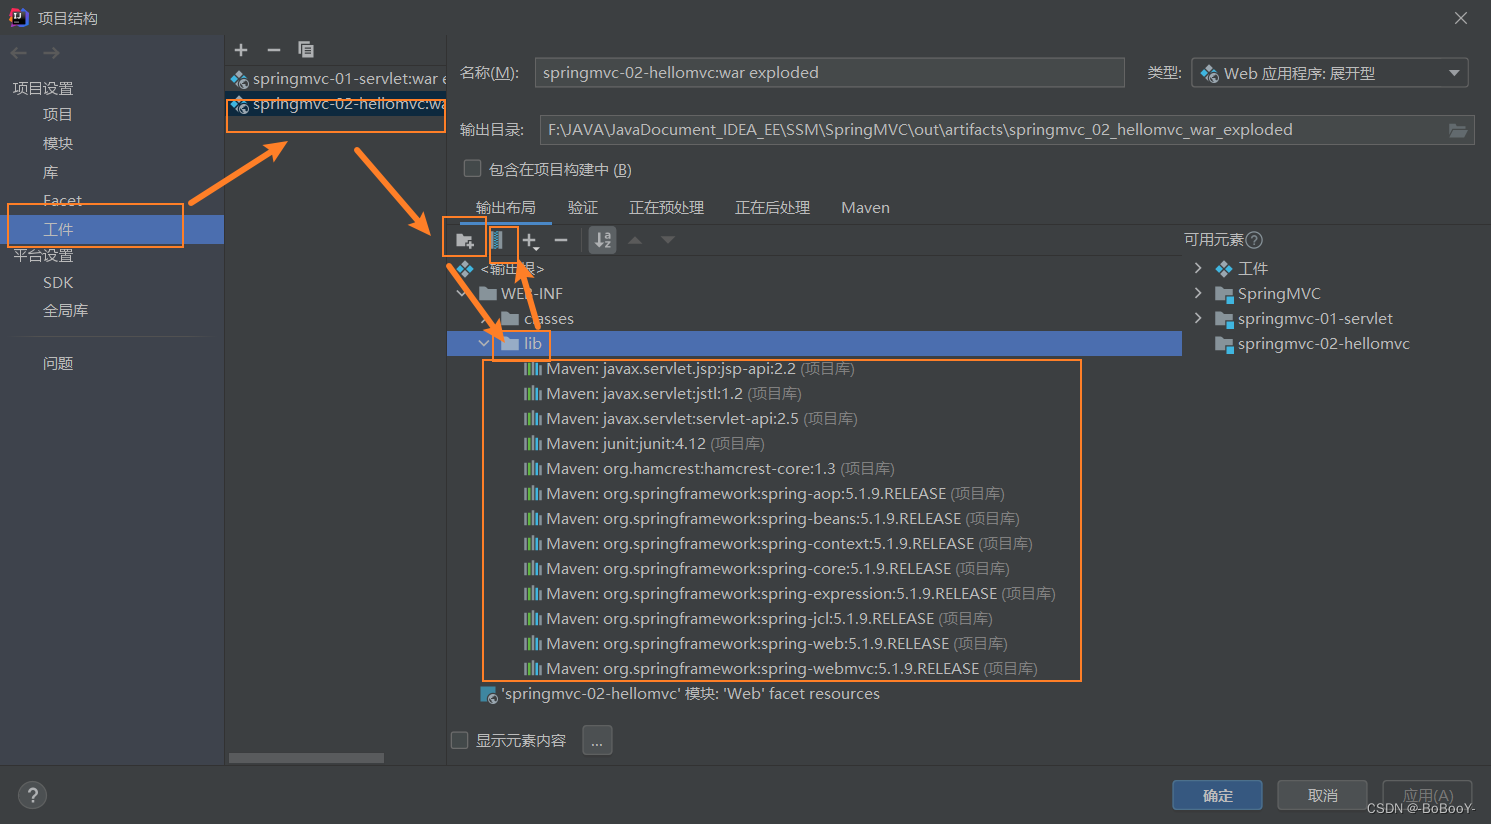Open help question mark button
Image resolution: width=1491 pixels, height=824 pixels.
33,796
